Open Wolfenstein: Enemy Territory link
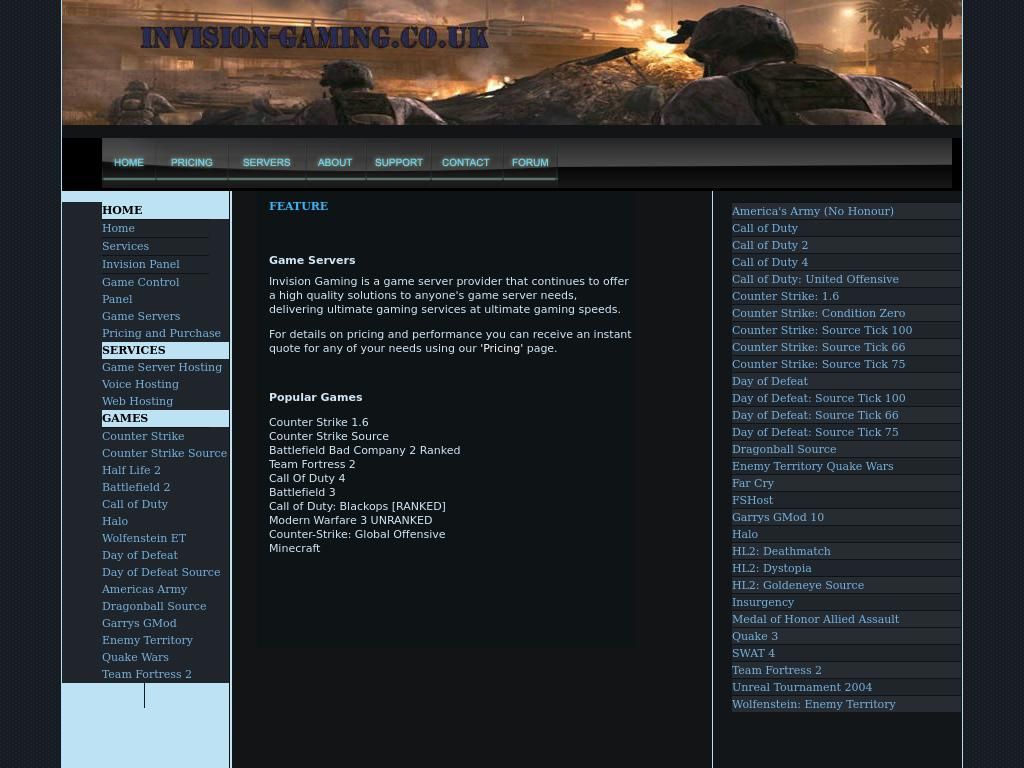Image resolution: width=1024 pixels, height=768 pixels. click(846, 703)
